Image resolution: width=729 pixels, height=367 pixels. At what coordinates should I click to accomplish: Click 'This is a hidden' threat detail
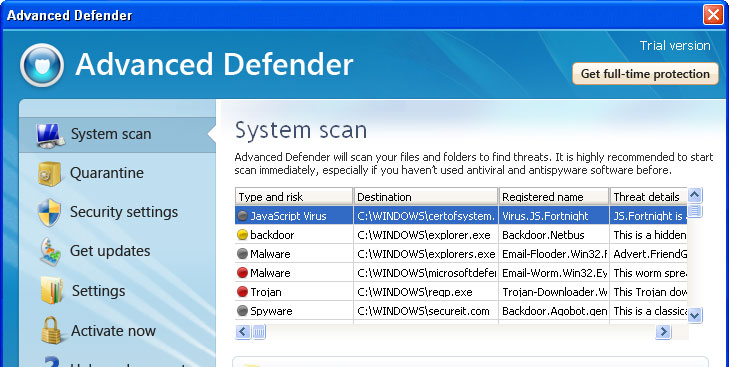(x=649, y=235)
